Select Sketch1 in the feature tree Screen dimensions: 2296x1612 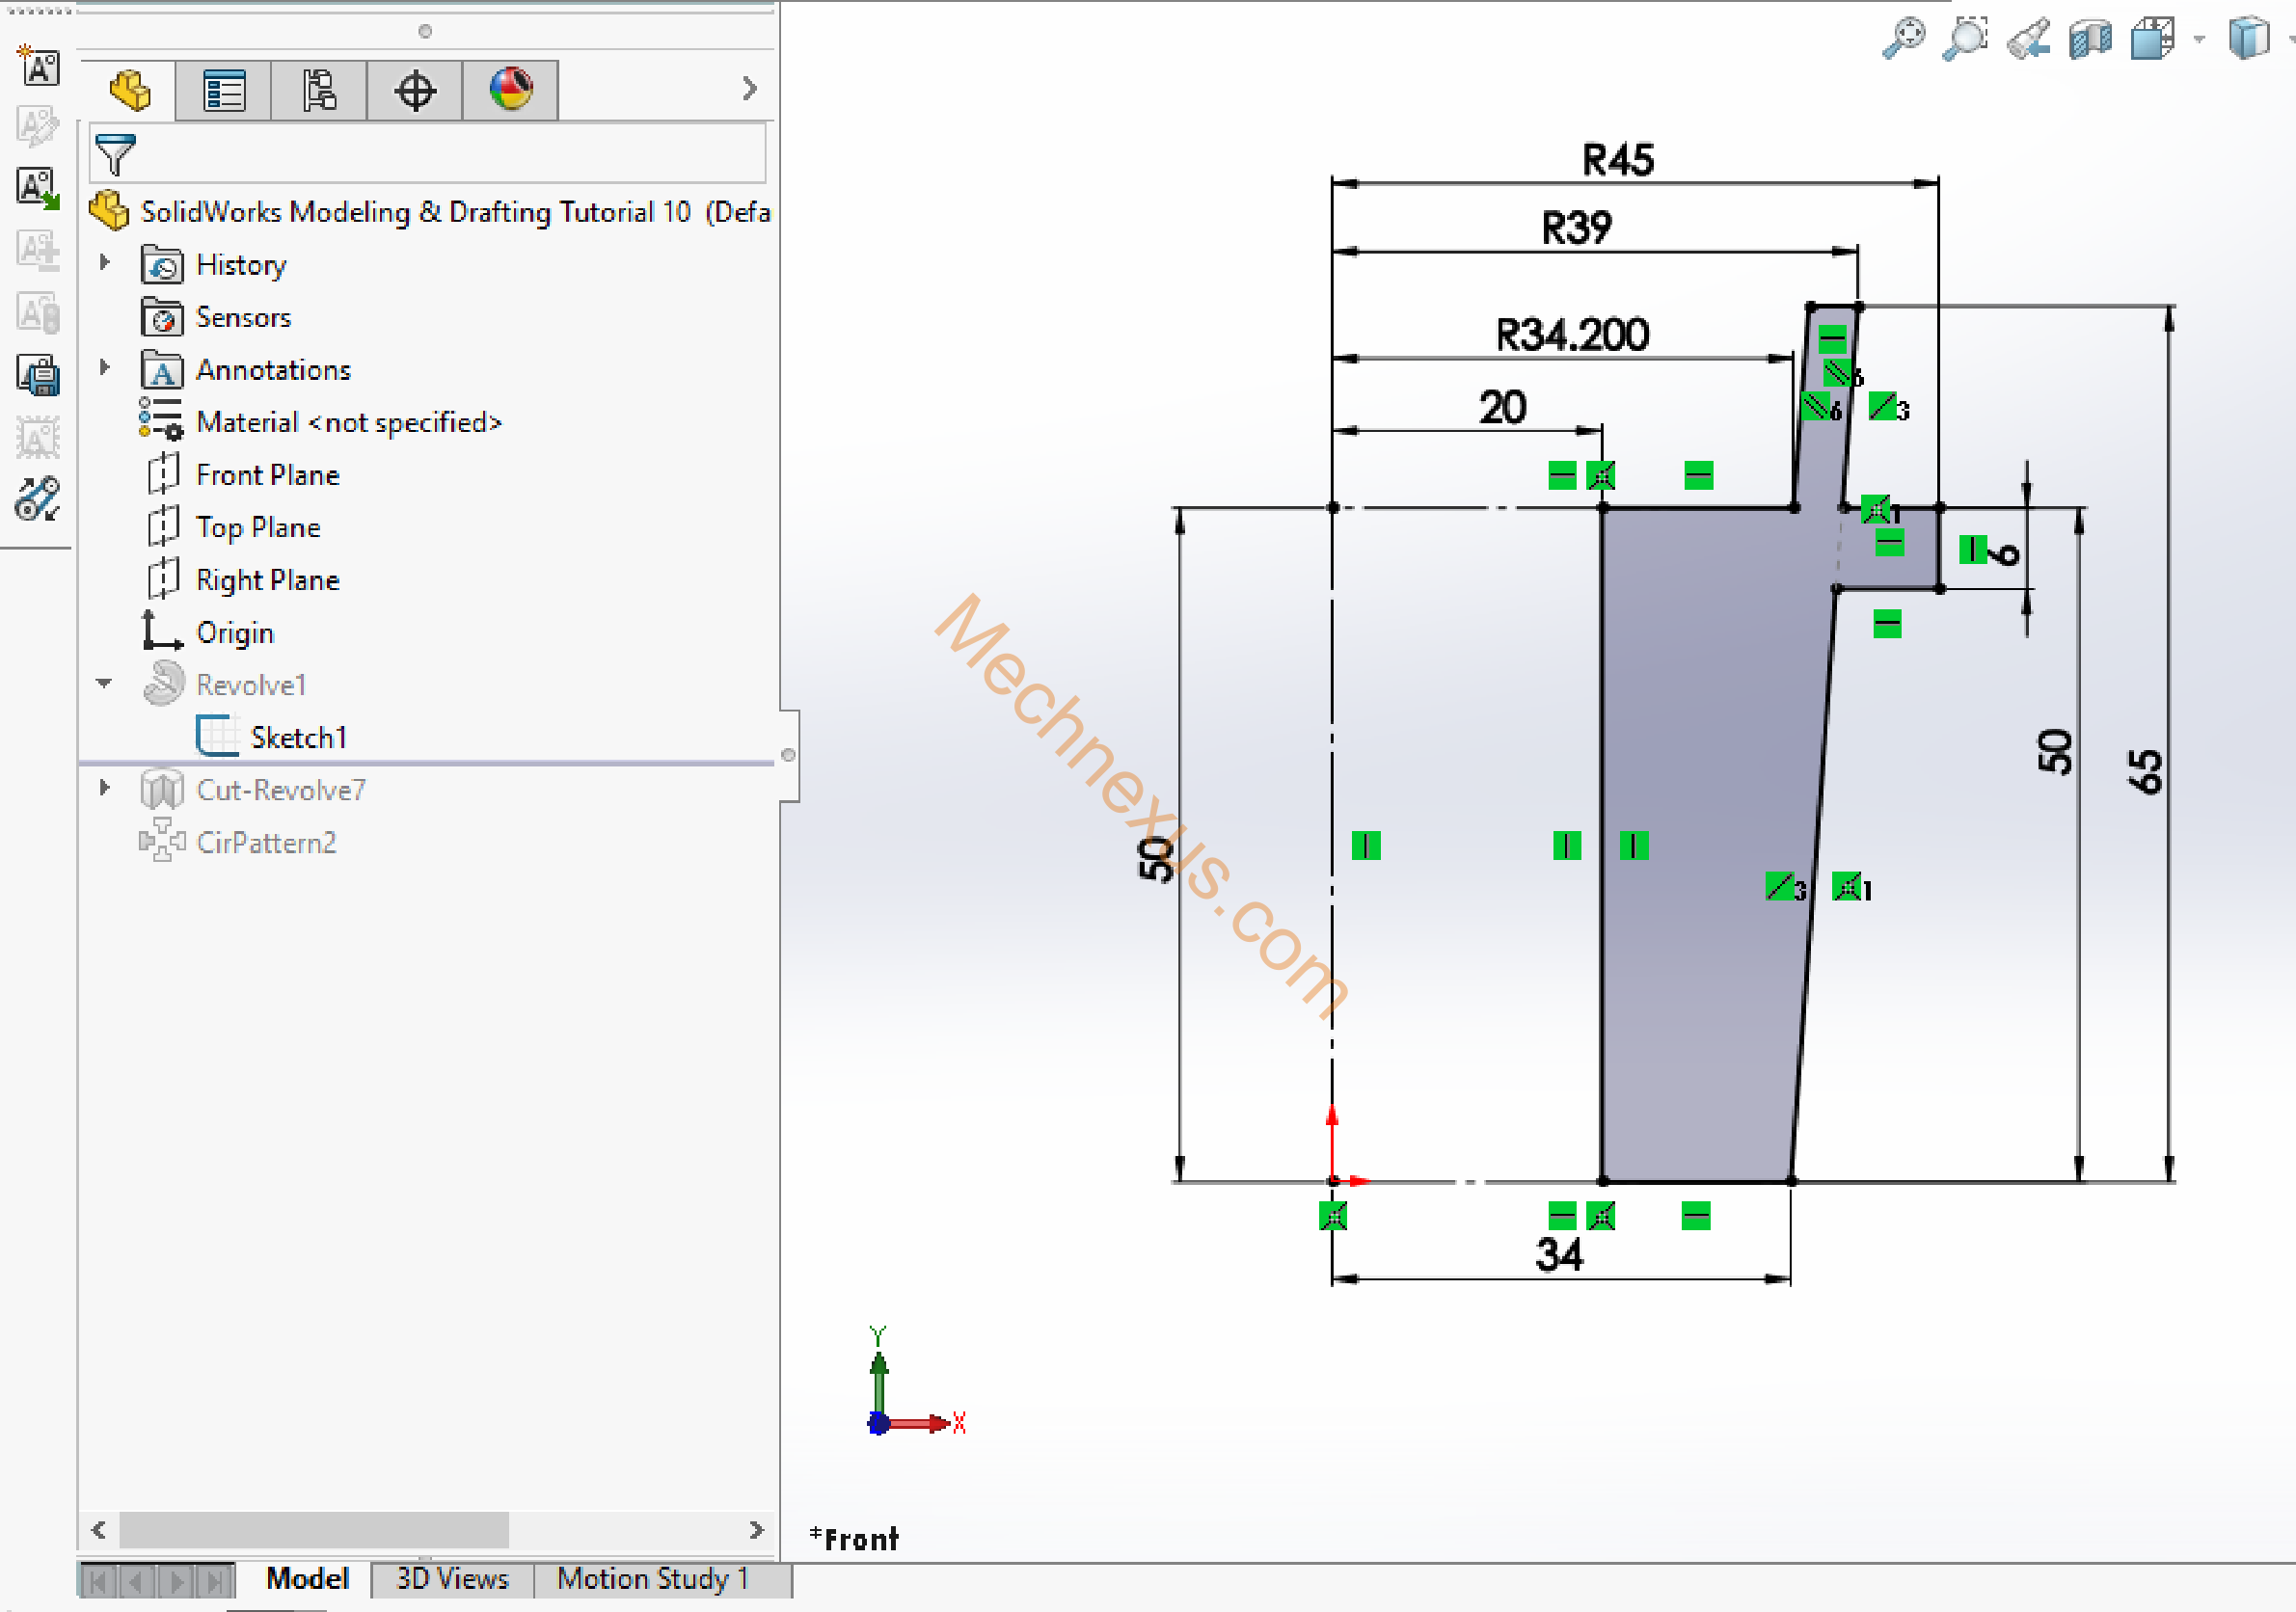point(297,738)
